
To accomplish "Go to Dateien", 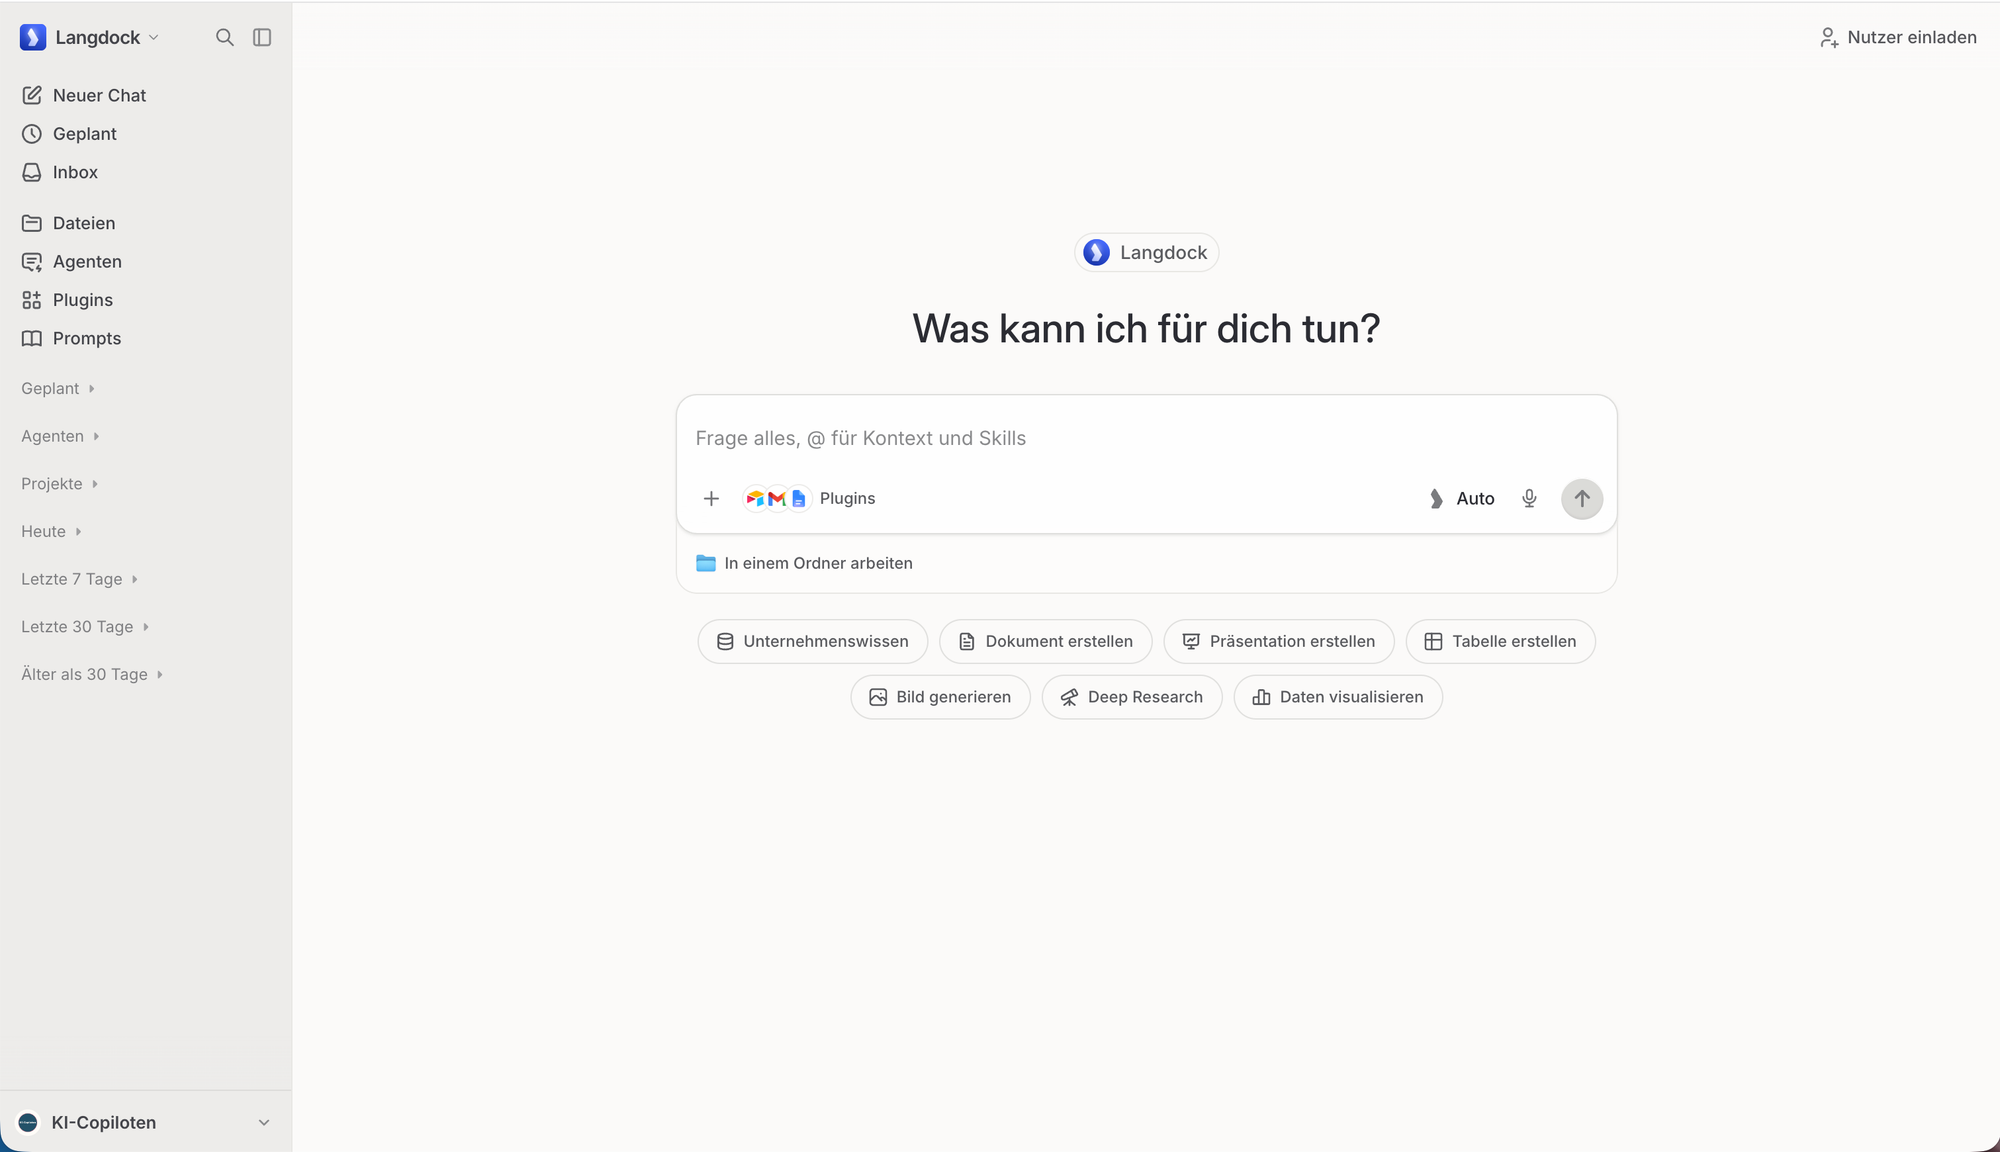I will tap(68, 223).
